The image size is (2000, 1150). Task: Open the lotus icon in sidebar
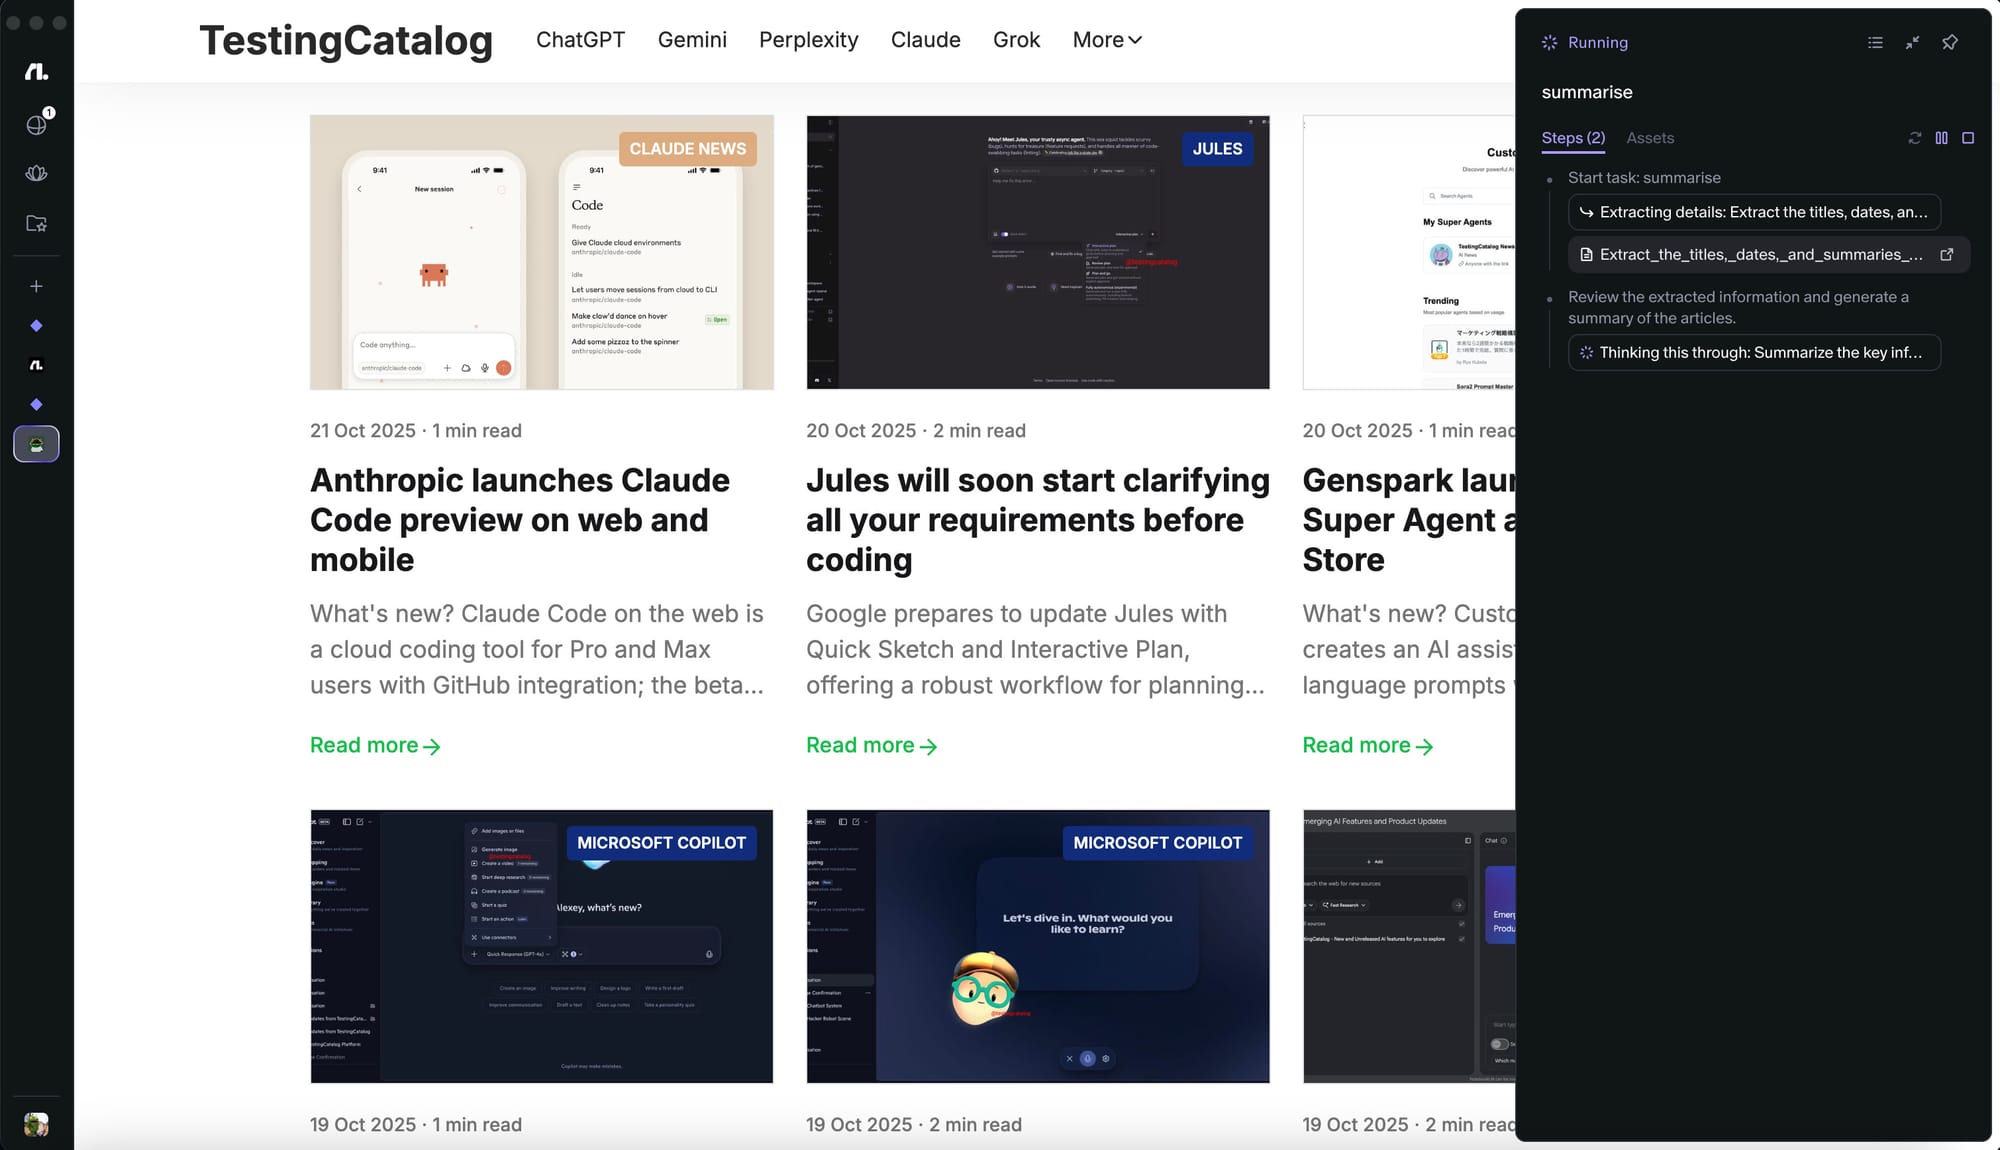tap(37, 173)
